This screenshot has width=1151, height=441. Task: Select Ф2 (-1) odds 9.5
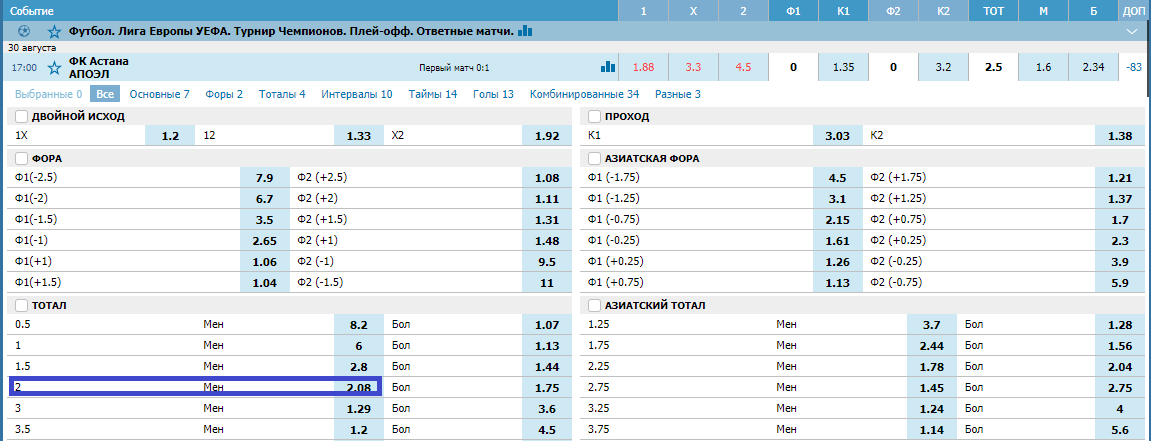pyautogui.click(x=547, y=261)
